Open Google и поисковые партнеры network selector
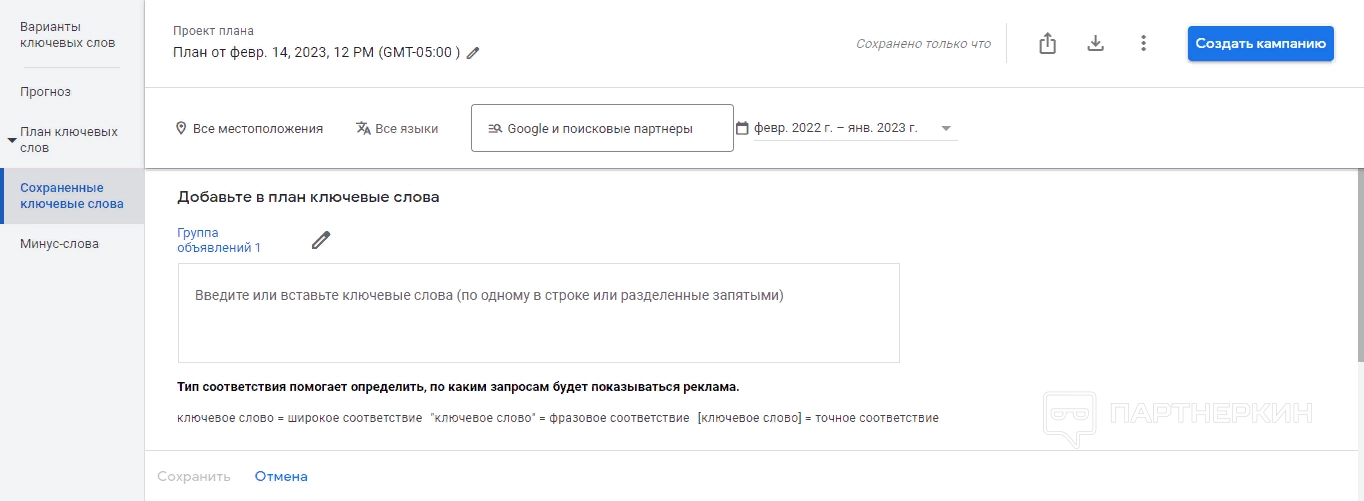This screenshot has width=1364, height=501. point(602,128)
